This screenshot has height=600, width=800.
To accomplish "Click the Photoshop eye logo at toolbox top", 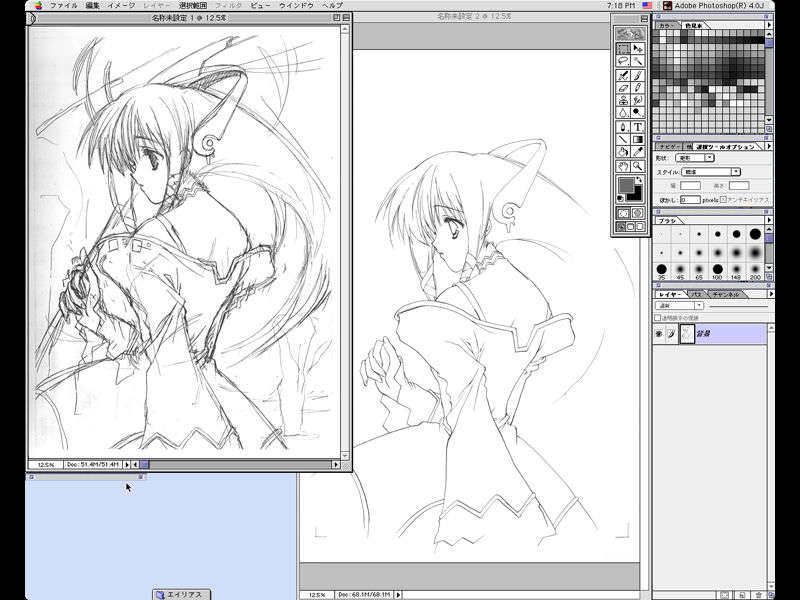I will click(x=631, y=34).
